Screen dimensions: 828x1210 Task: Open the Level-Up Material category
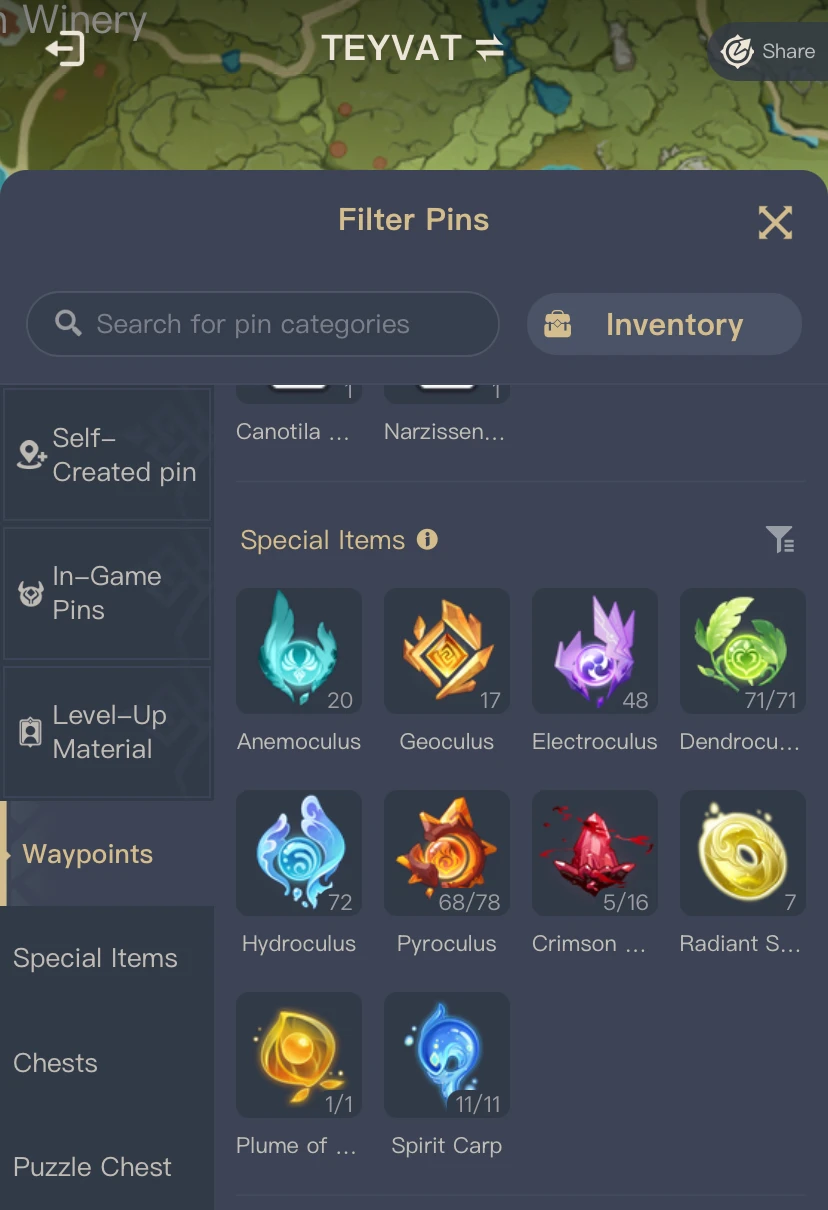point(107,732)
